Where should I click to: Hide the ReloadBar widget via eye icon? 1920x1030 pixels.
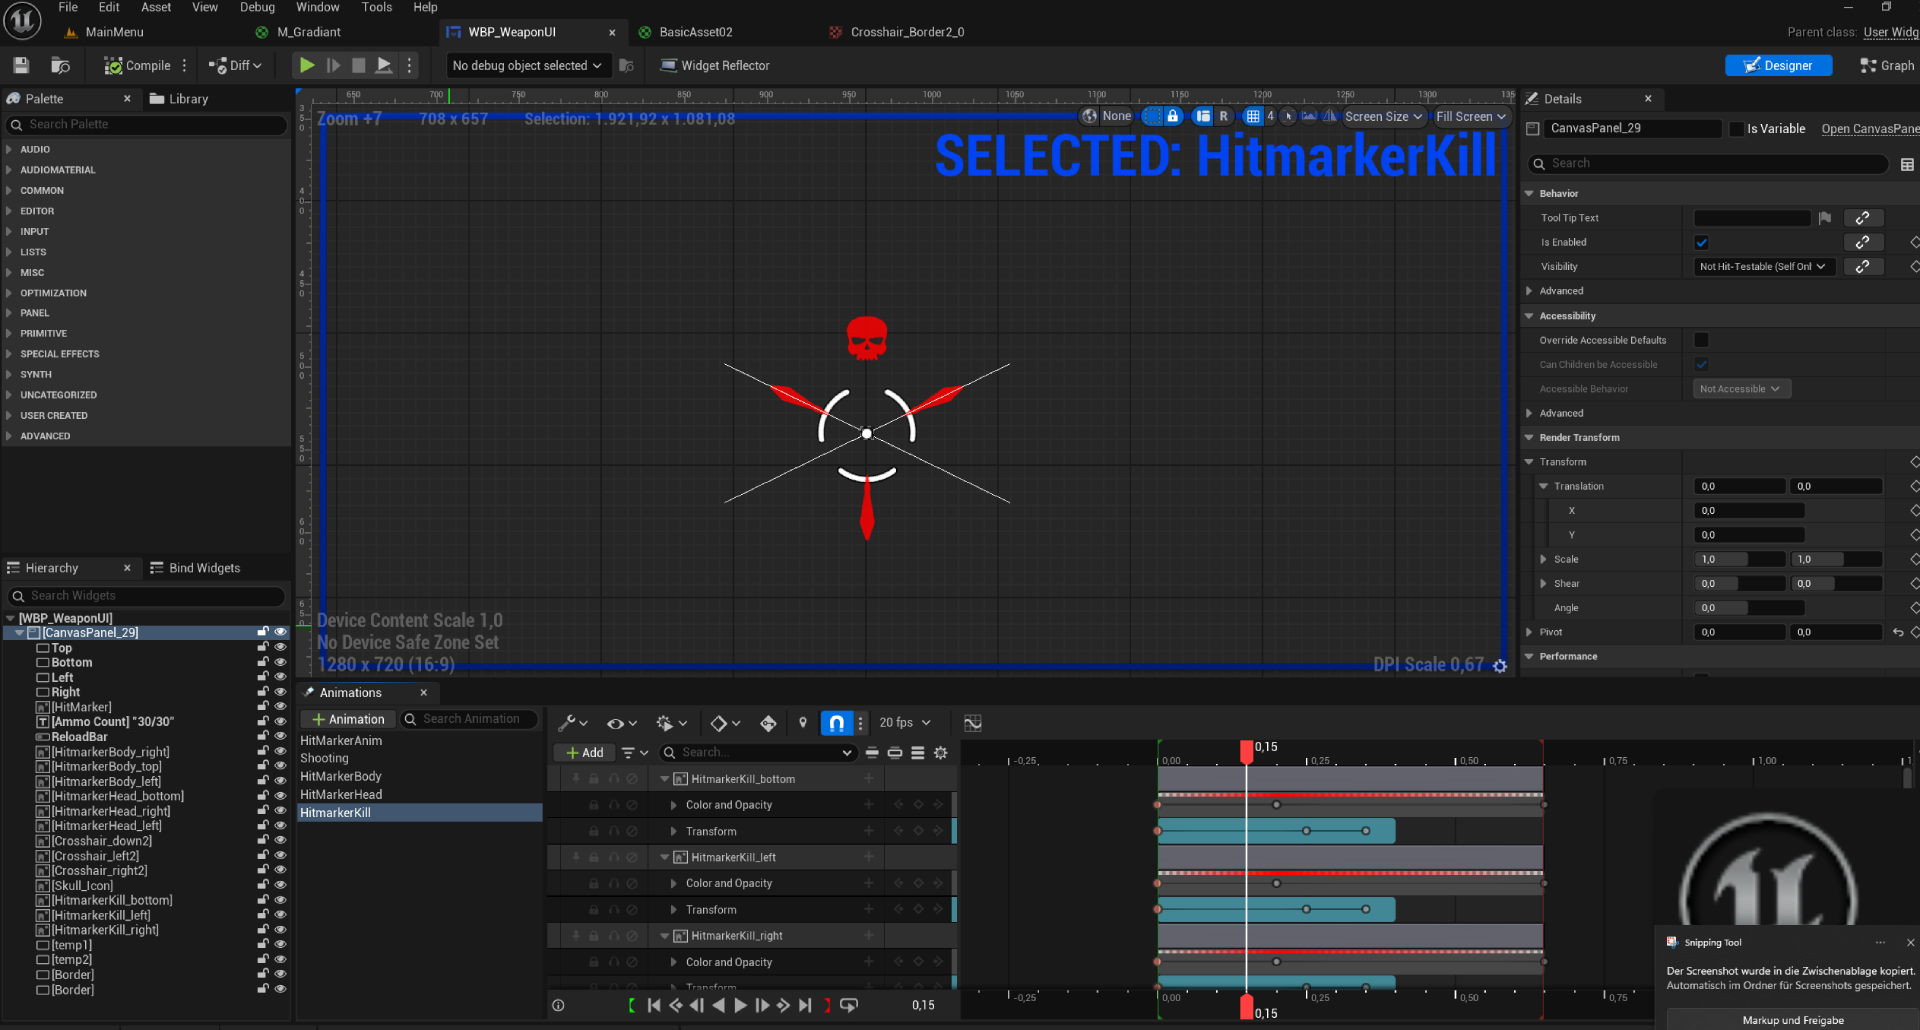tap(280, 737)
